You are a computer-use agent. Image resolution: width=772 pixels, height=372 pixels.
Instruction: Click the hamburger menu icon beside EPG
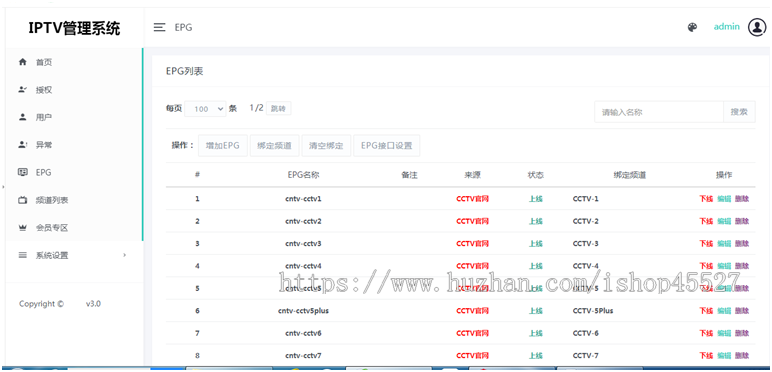[x=159, y=28]
